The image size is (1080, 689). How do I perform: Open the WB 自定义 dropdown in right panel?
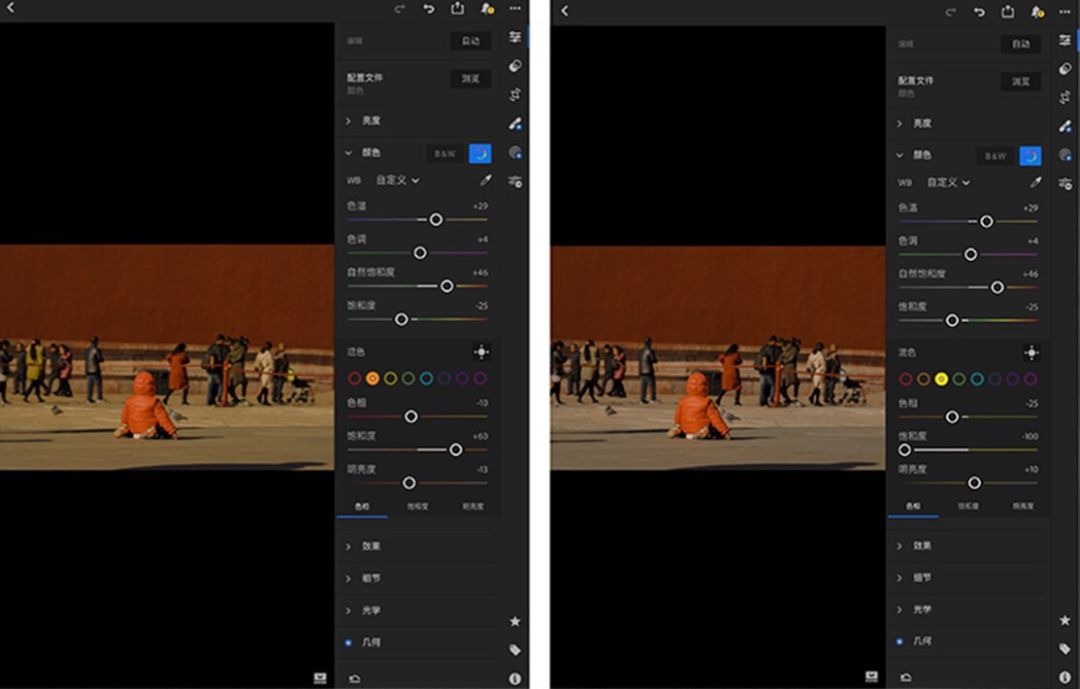(948, 183)
